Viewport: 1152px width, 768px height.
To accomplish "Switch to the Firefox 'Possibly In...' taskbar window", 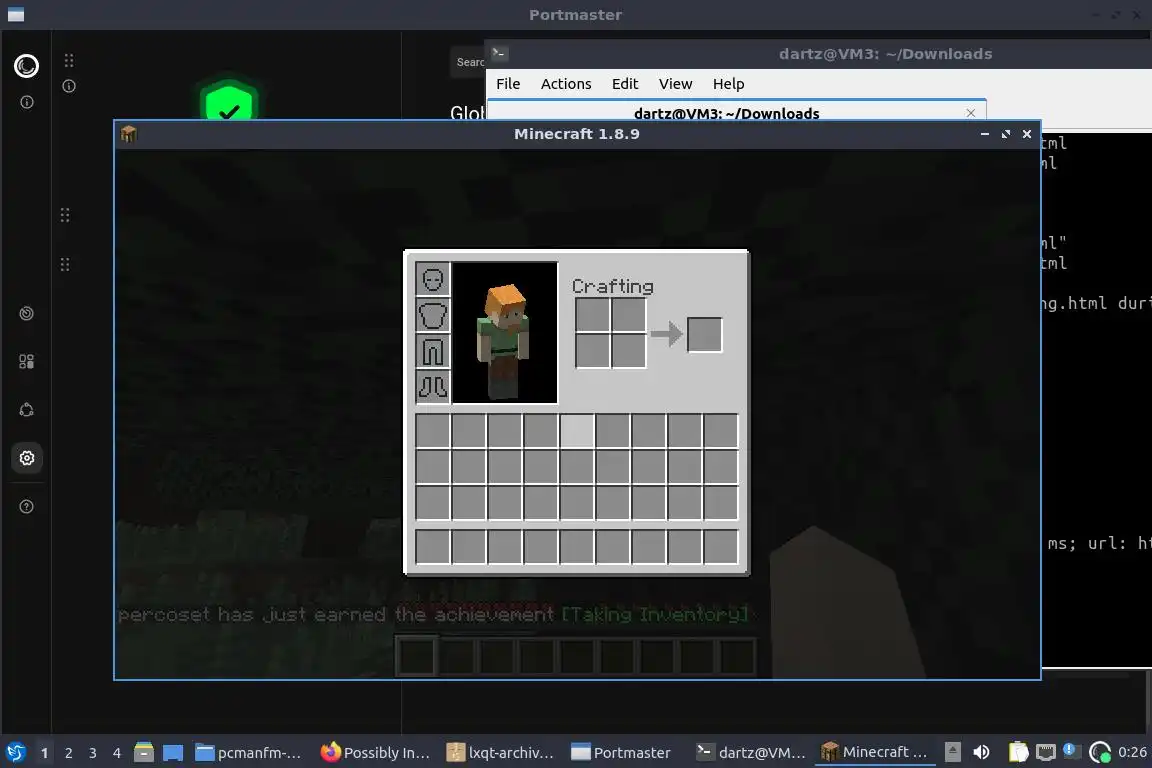I will (x=375, y=752).
